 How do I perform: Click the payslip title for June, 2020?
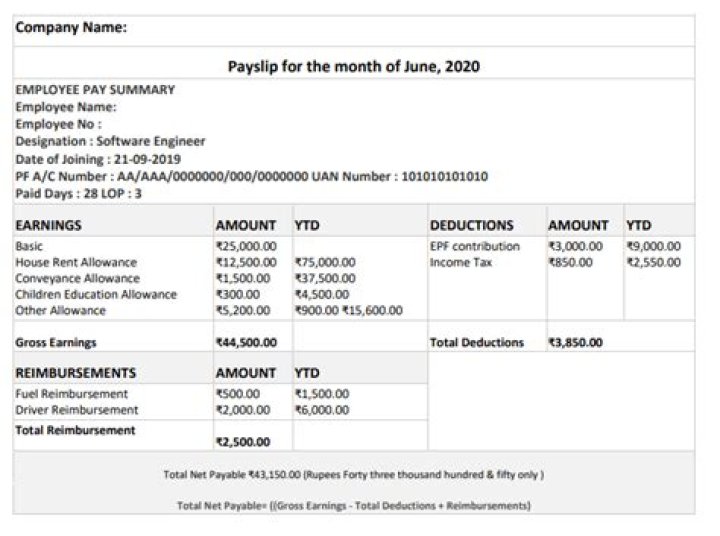(354, 67)
